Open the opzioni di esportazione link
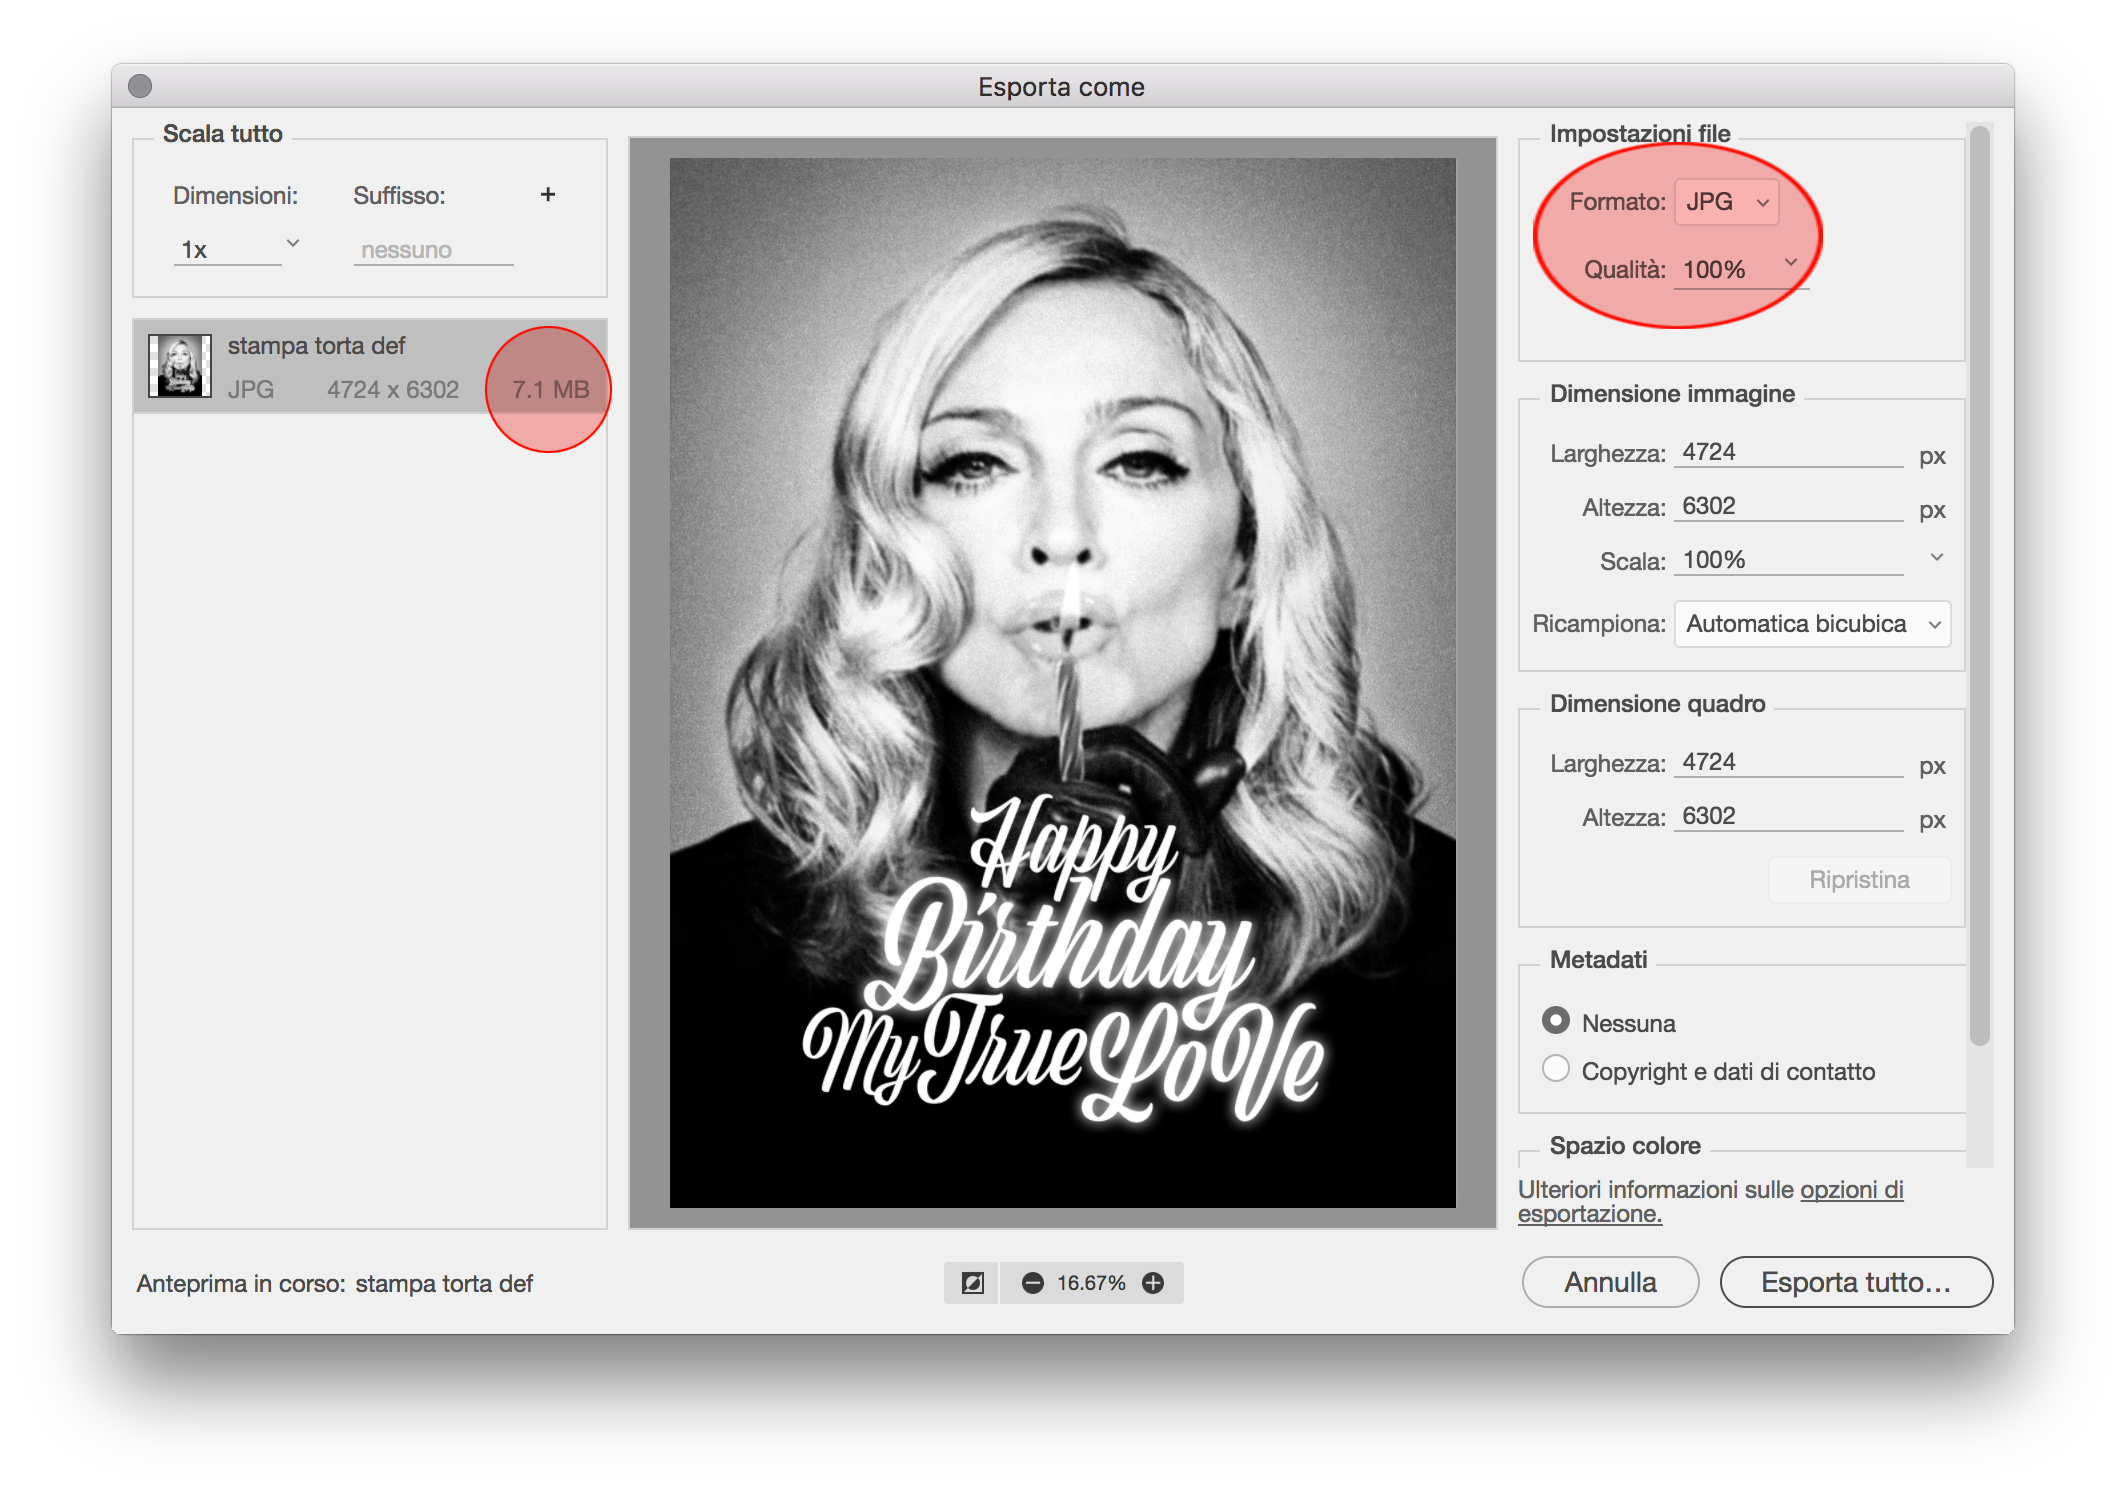This screenshot has width=2126, height=1494. pos(1851,1190)
